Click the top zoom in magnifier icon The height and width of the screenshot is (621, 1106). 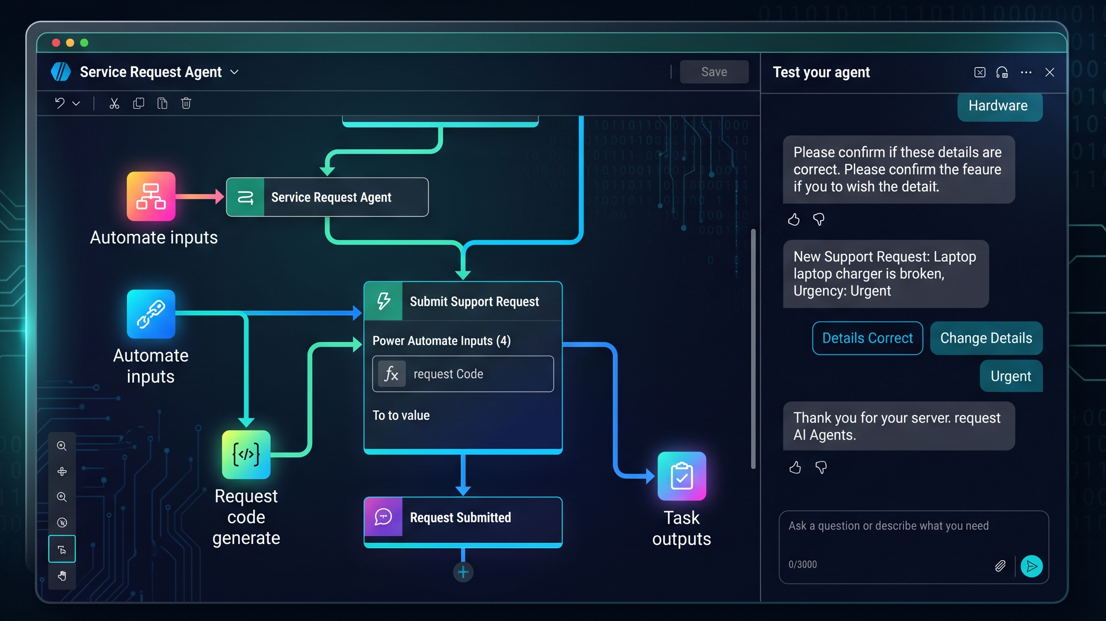coord(62,446)
